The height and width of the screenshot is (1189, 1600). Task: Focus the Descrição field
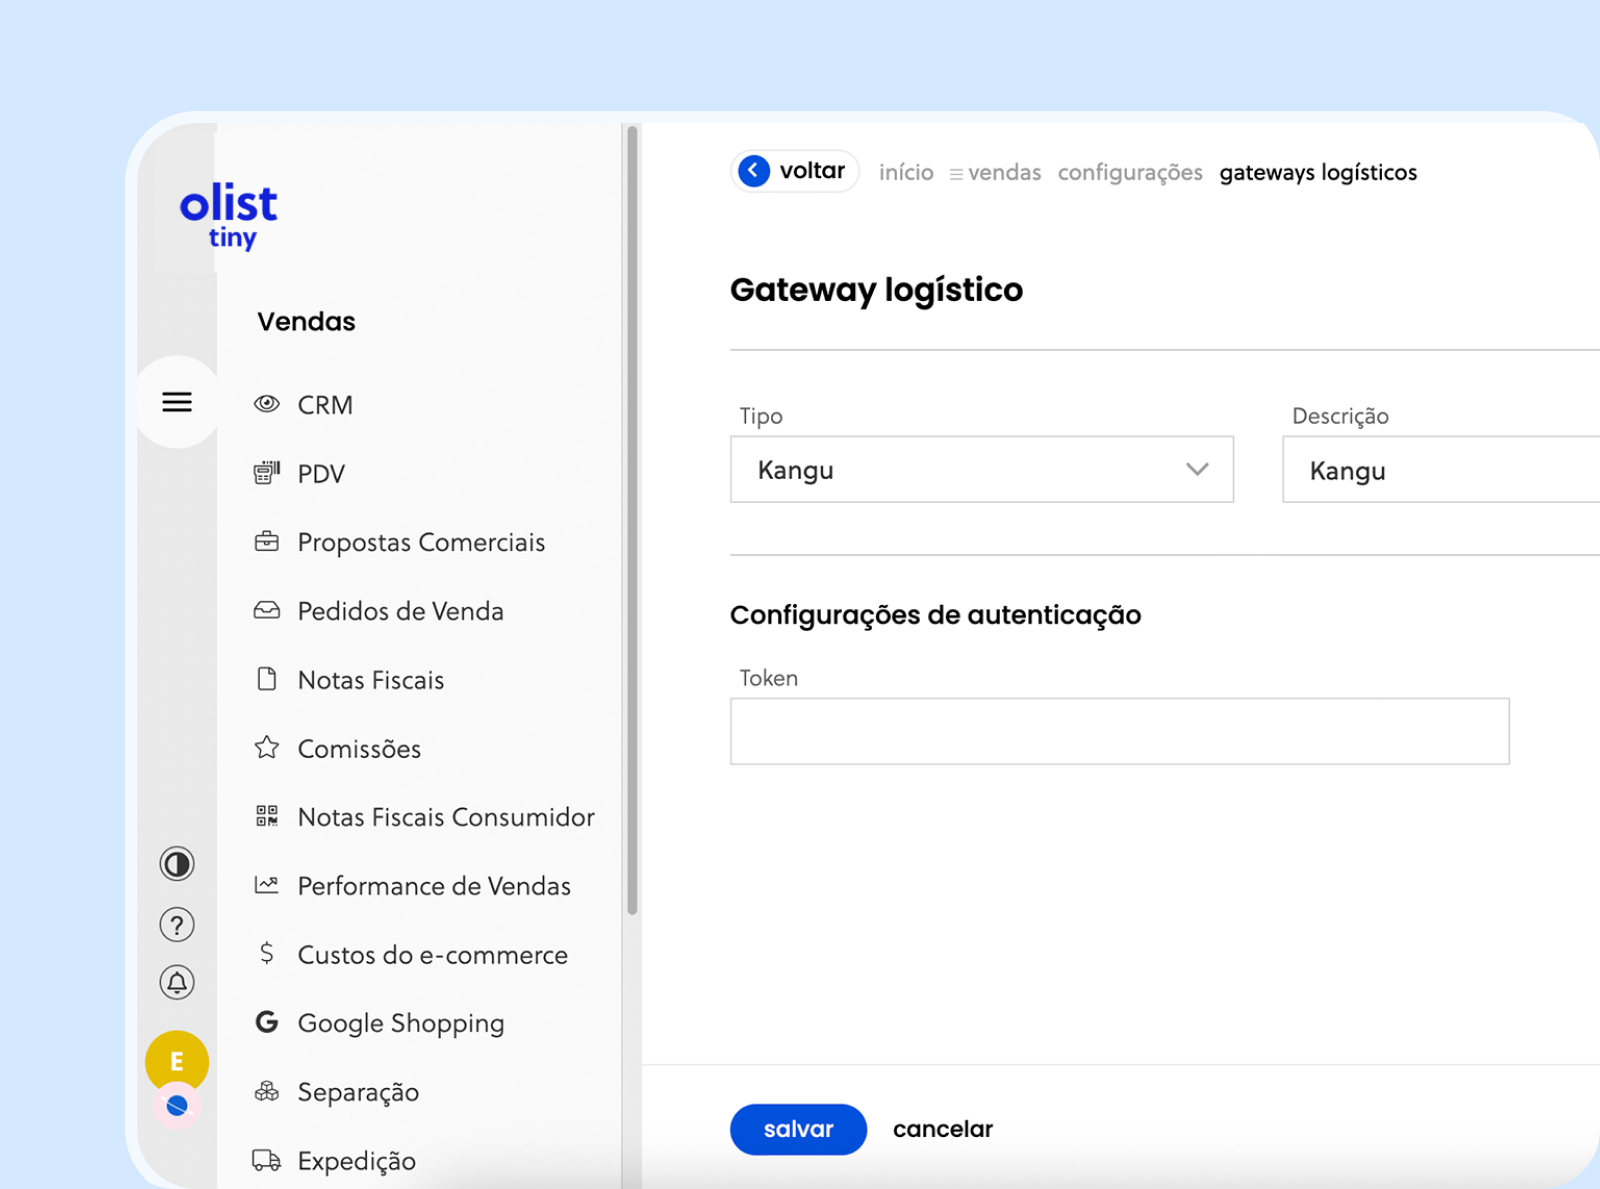(x=1441, y=469)
